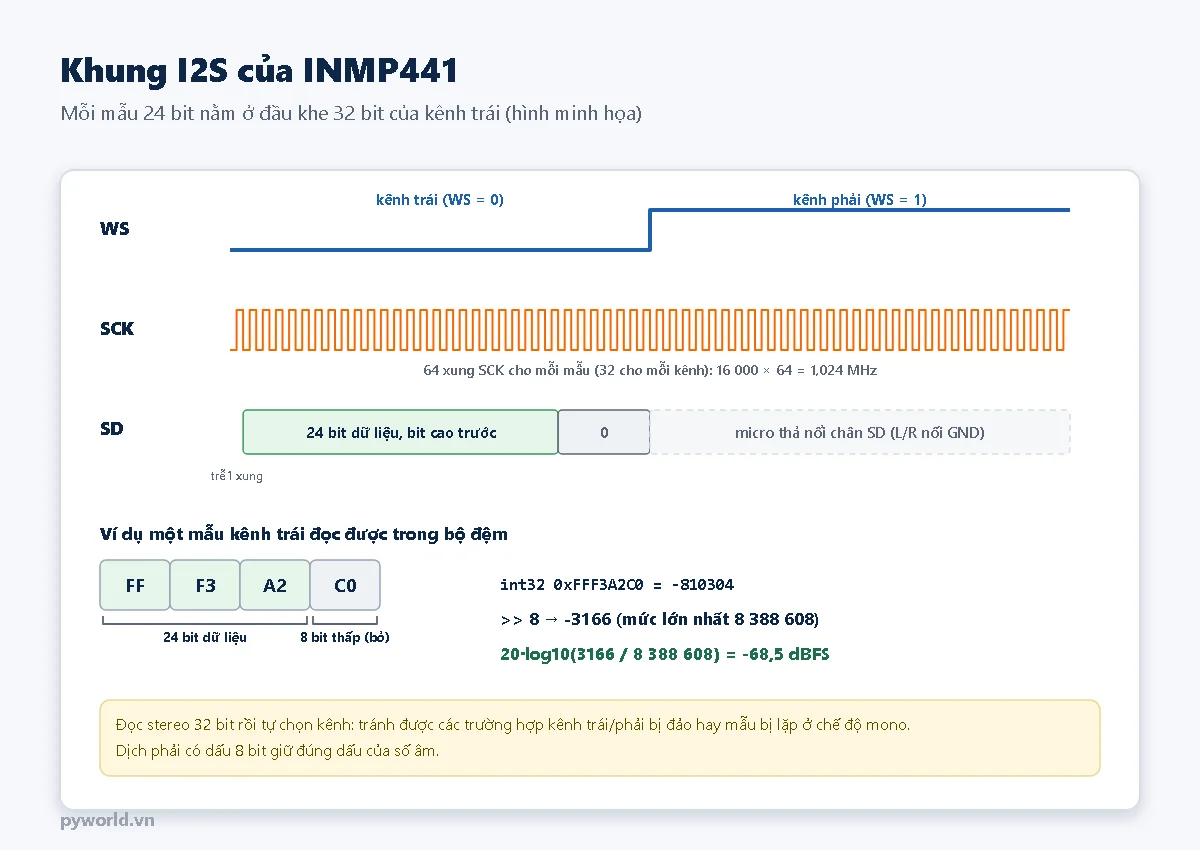This screenshot has width=1200, height=850.
Task: Click the C0 low byte box
Action: pyautogui.click(x=345, y=585)
